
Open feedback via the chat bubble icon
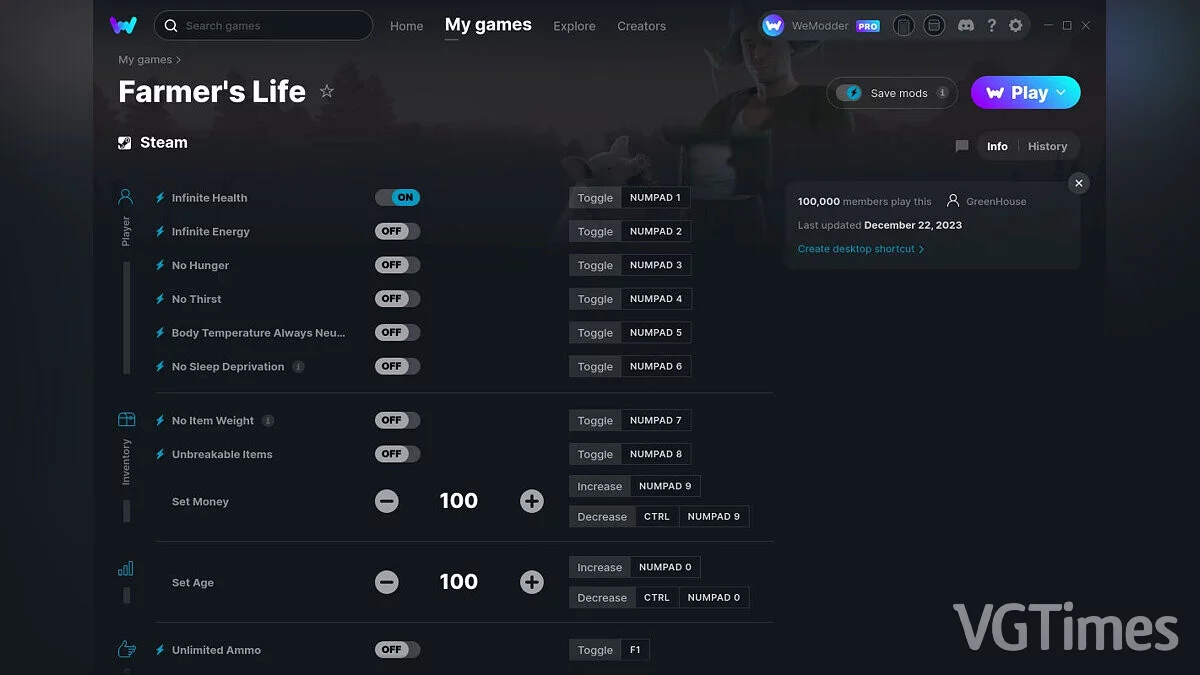coord(961,146)
